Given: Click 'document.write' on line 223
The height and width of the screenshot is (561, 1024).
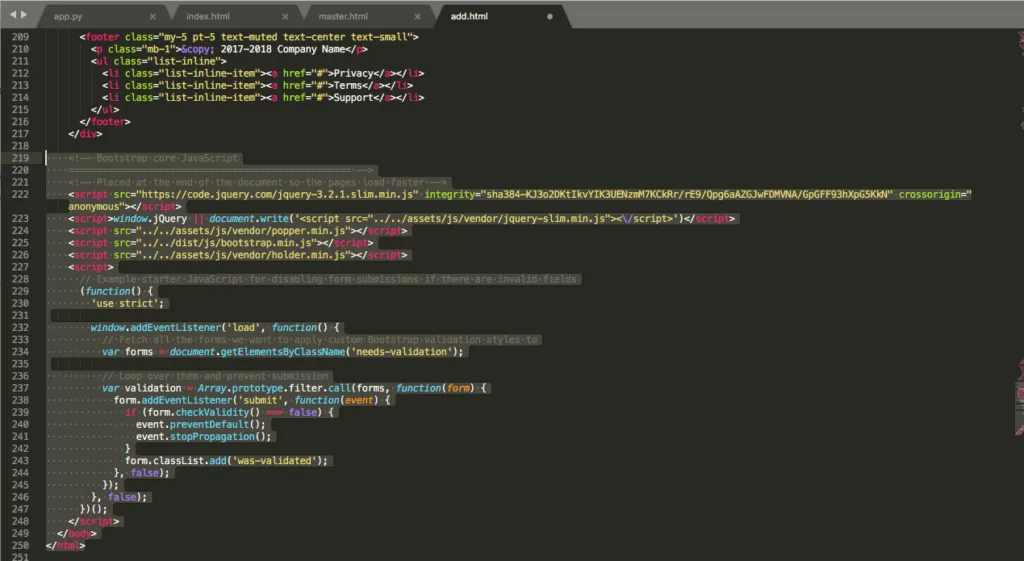Looking at the screenshot, I should 249,219.
